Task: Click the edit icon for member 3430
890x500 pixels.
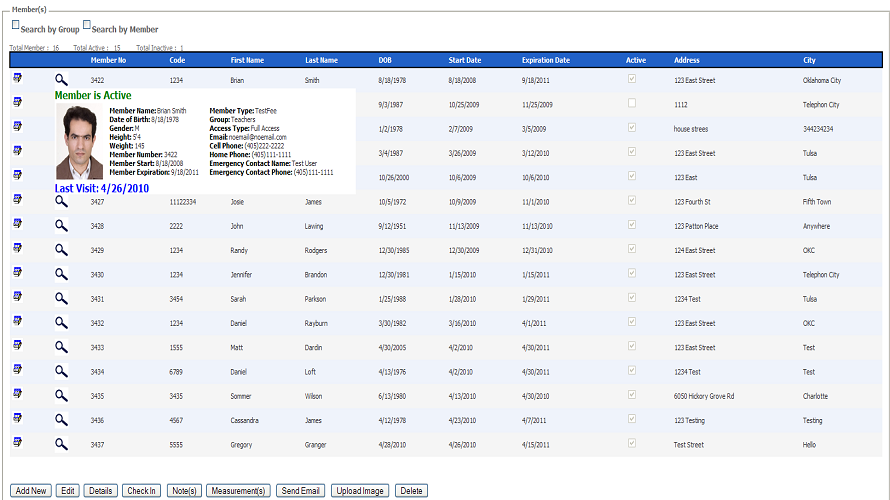Action: click(x=17, y=273)
